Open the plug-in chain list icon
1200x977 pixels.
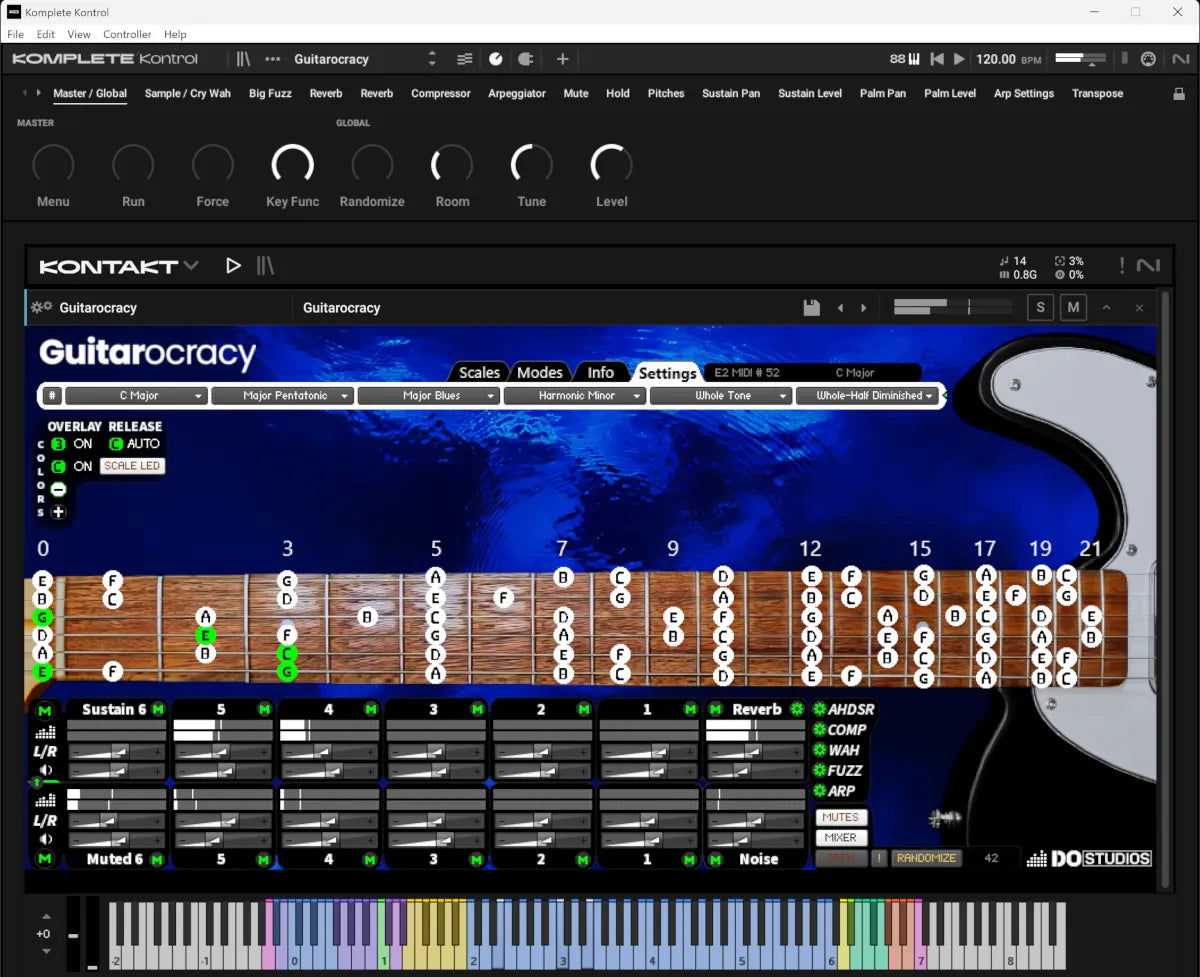click(464, 59)
